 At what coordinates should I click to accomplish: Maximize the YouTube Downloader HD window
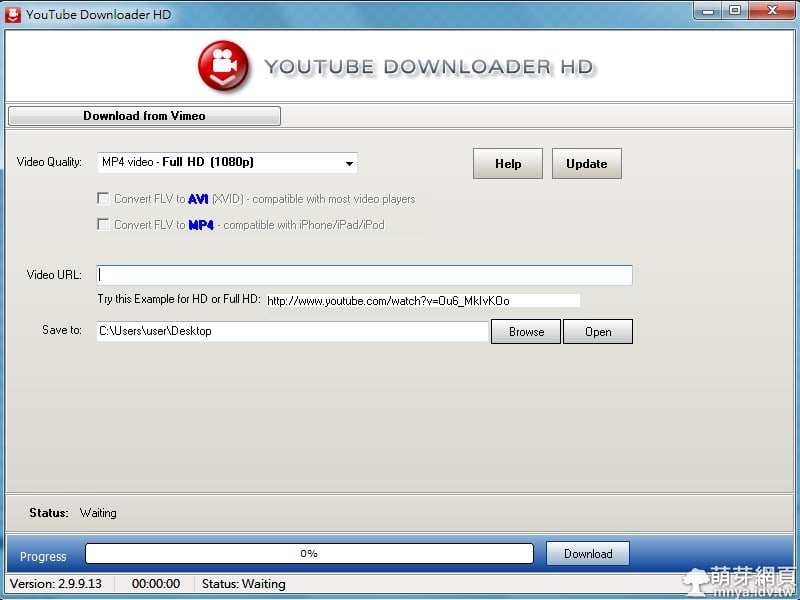click(735, 11)
